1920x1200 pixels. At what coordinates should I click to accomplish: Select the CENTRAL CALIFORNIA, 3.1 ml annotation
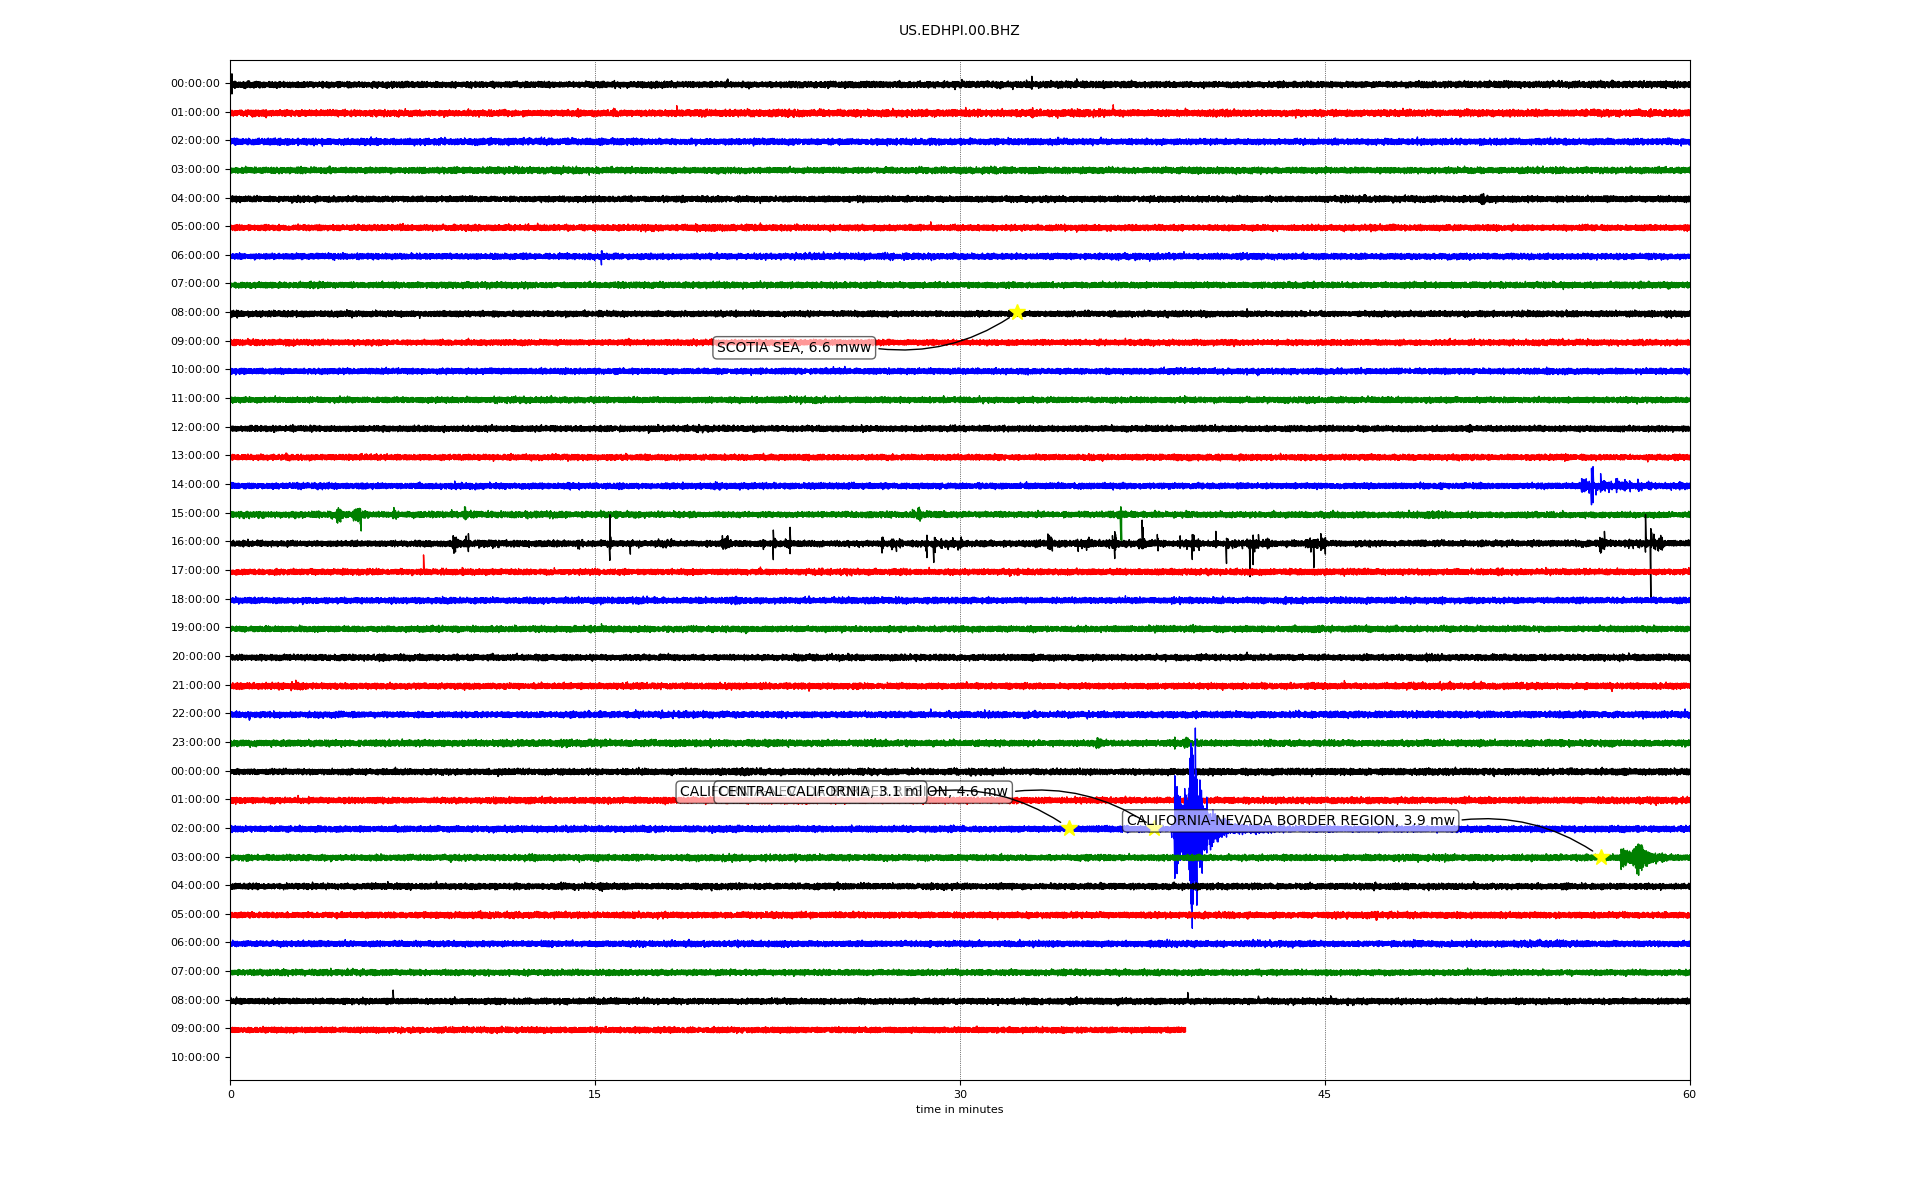820,792
